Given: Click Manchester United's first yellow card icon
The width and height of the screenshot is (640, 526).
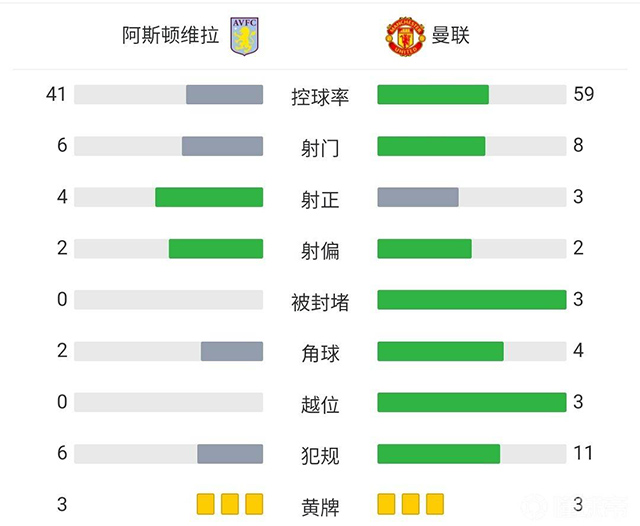Looking at the screenshot, I should tap(386, 503).
